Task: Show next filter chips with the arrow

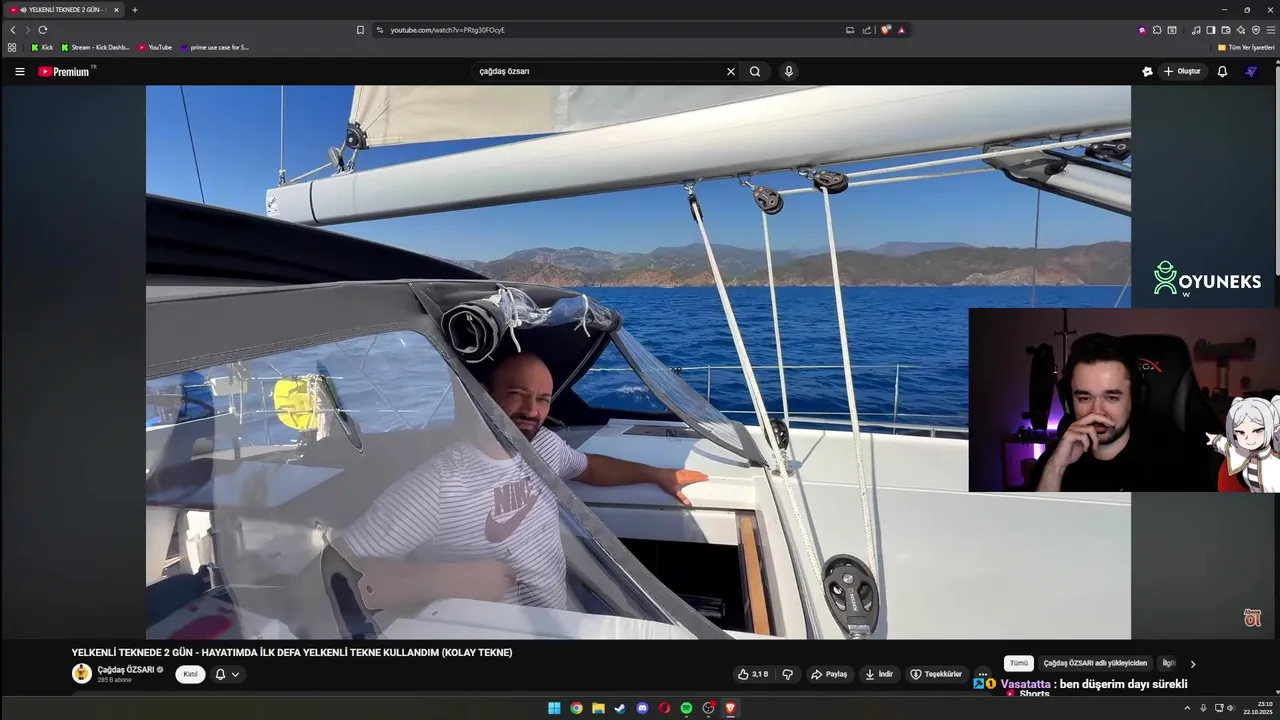Action: [x=1192, y=664]
